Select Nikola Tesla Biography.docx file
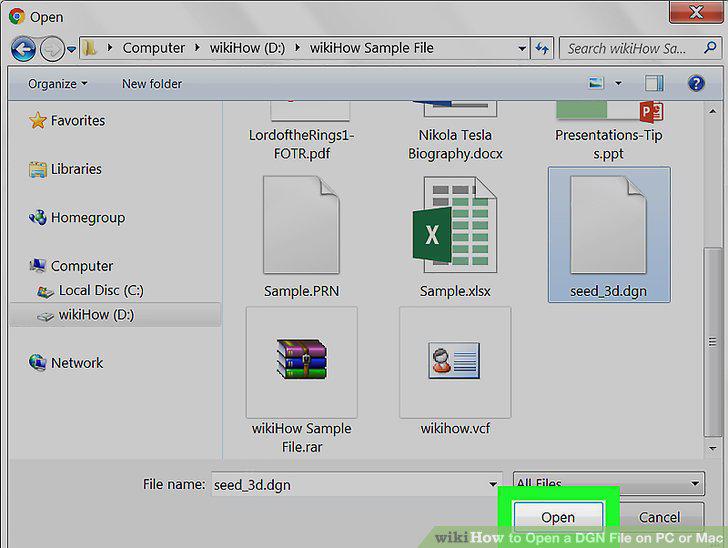The width and height of the screenshot is (728, 548). click(x=455, y=132)
